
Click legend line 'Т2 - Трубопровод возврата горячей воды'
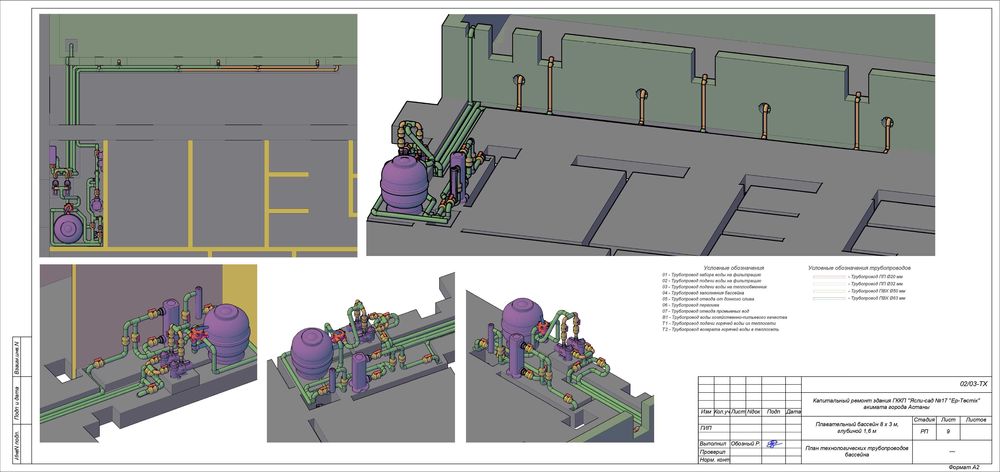point(723,330)
